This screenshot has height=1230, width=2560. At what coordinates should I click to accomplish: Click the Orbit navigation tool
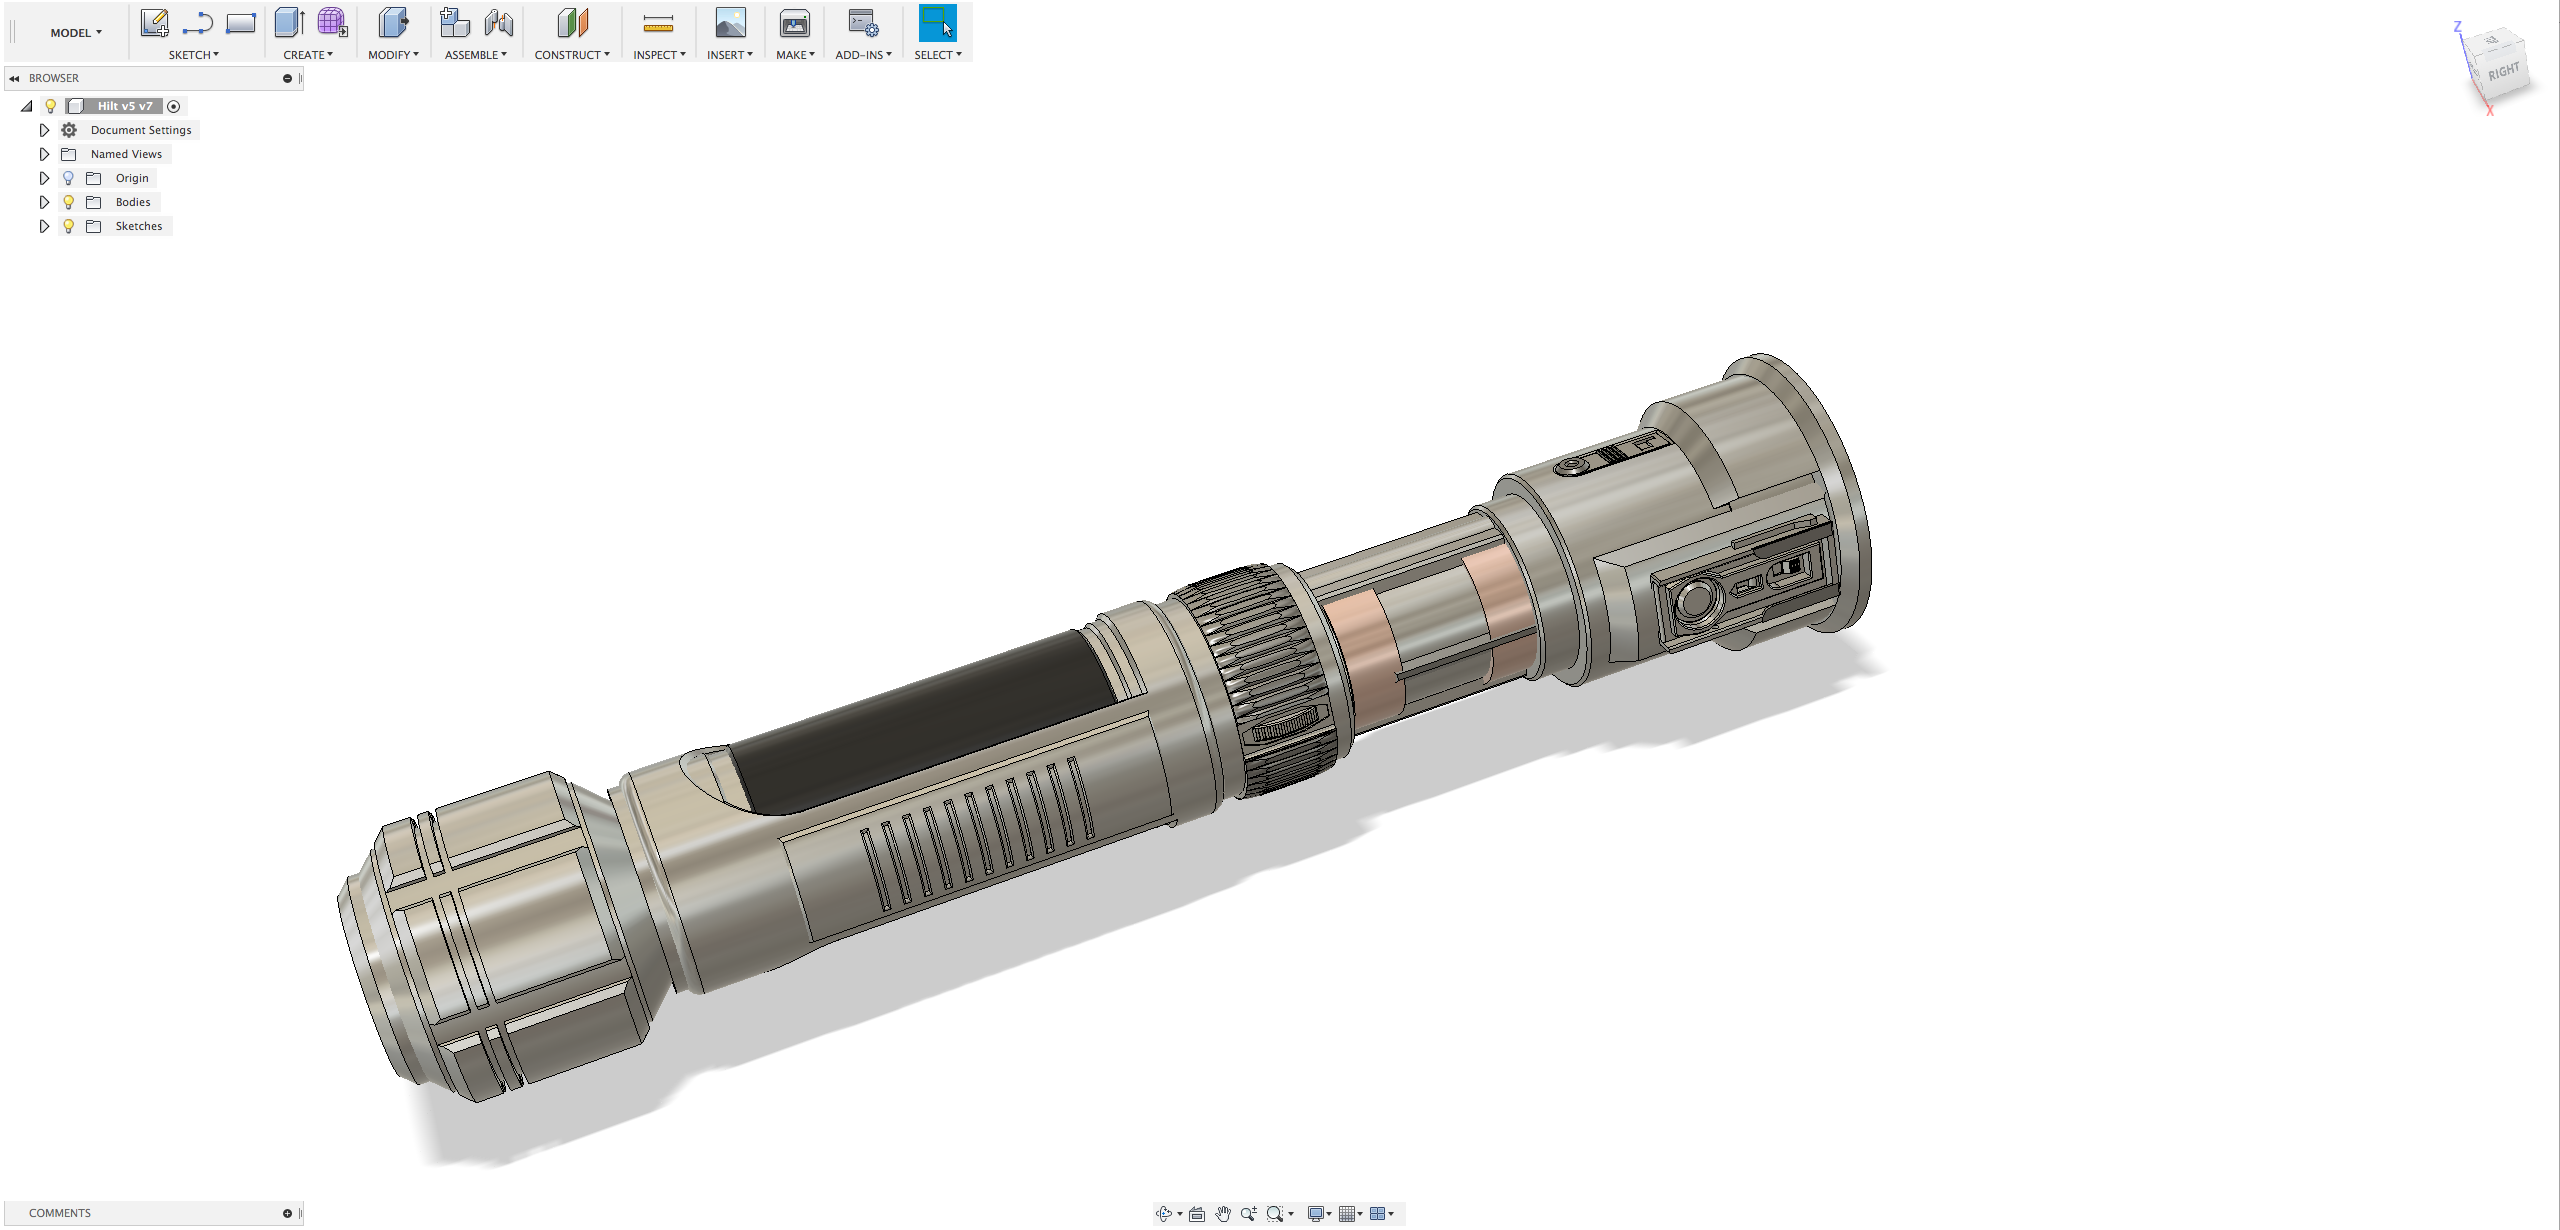pyautogui.click(x=1164, y=1213)
